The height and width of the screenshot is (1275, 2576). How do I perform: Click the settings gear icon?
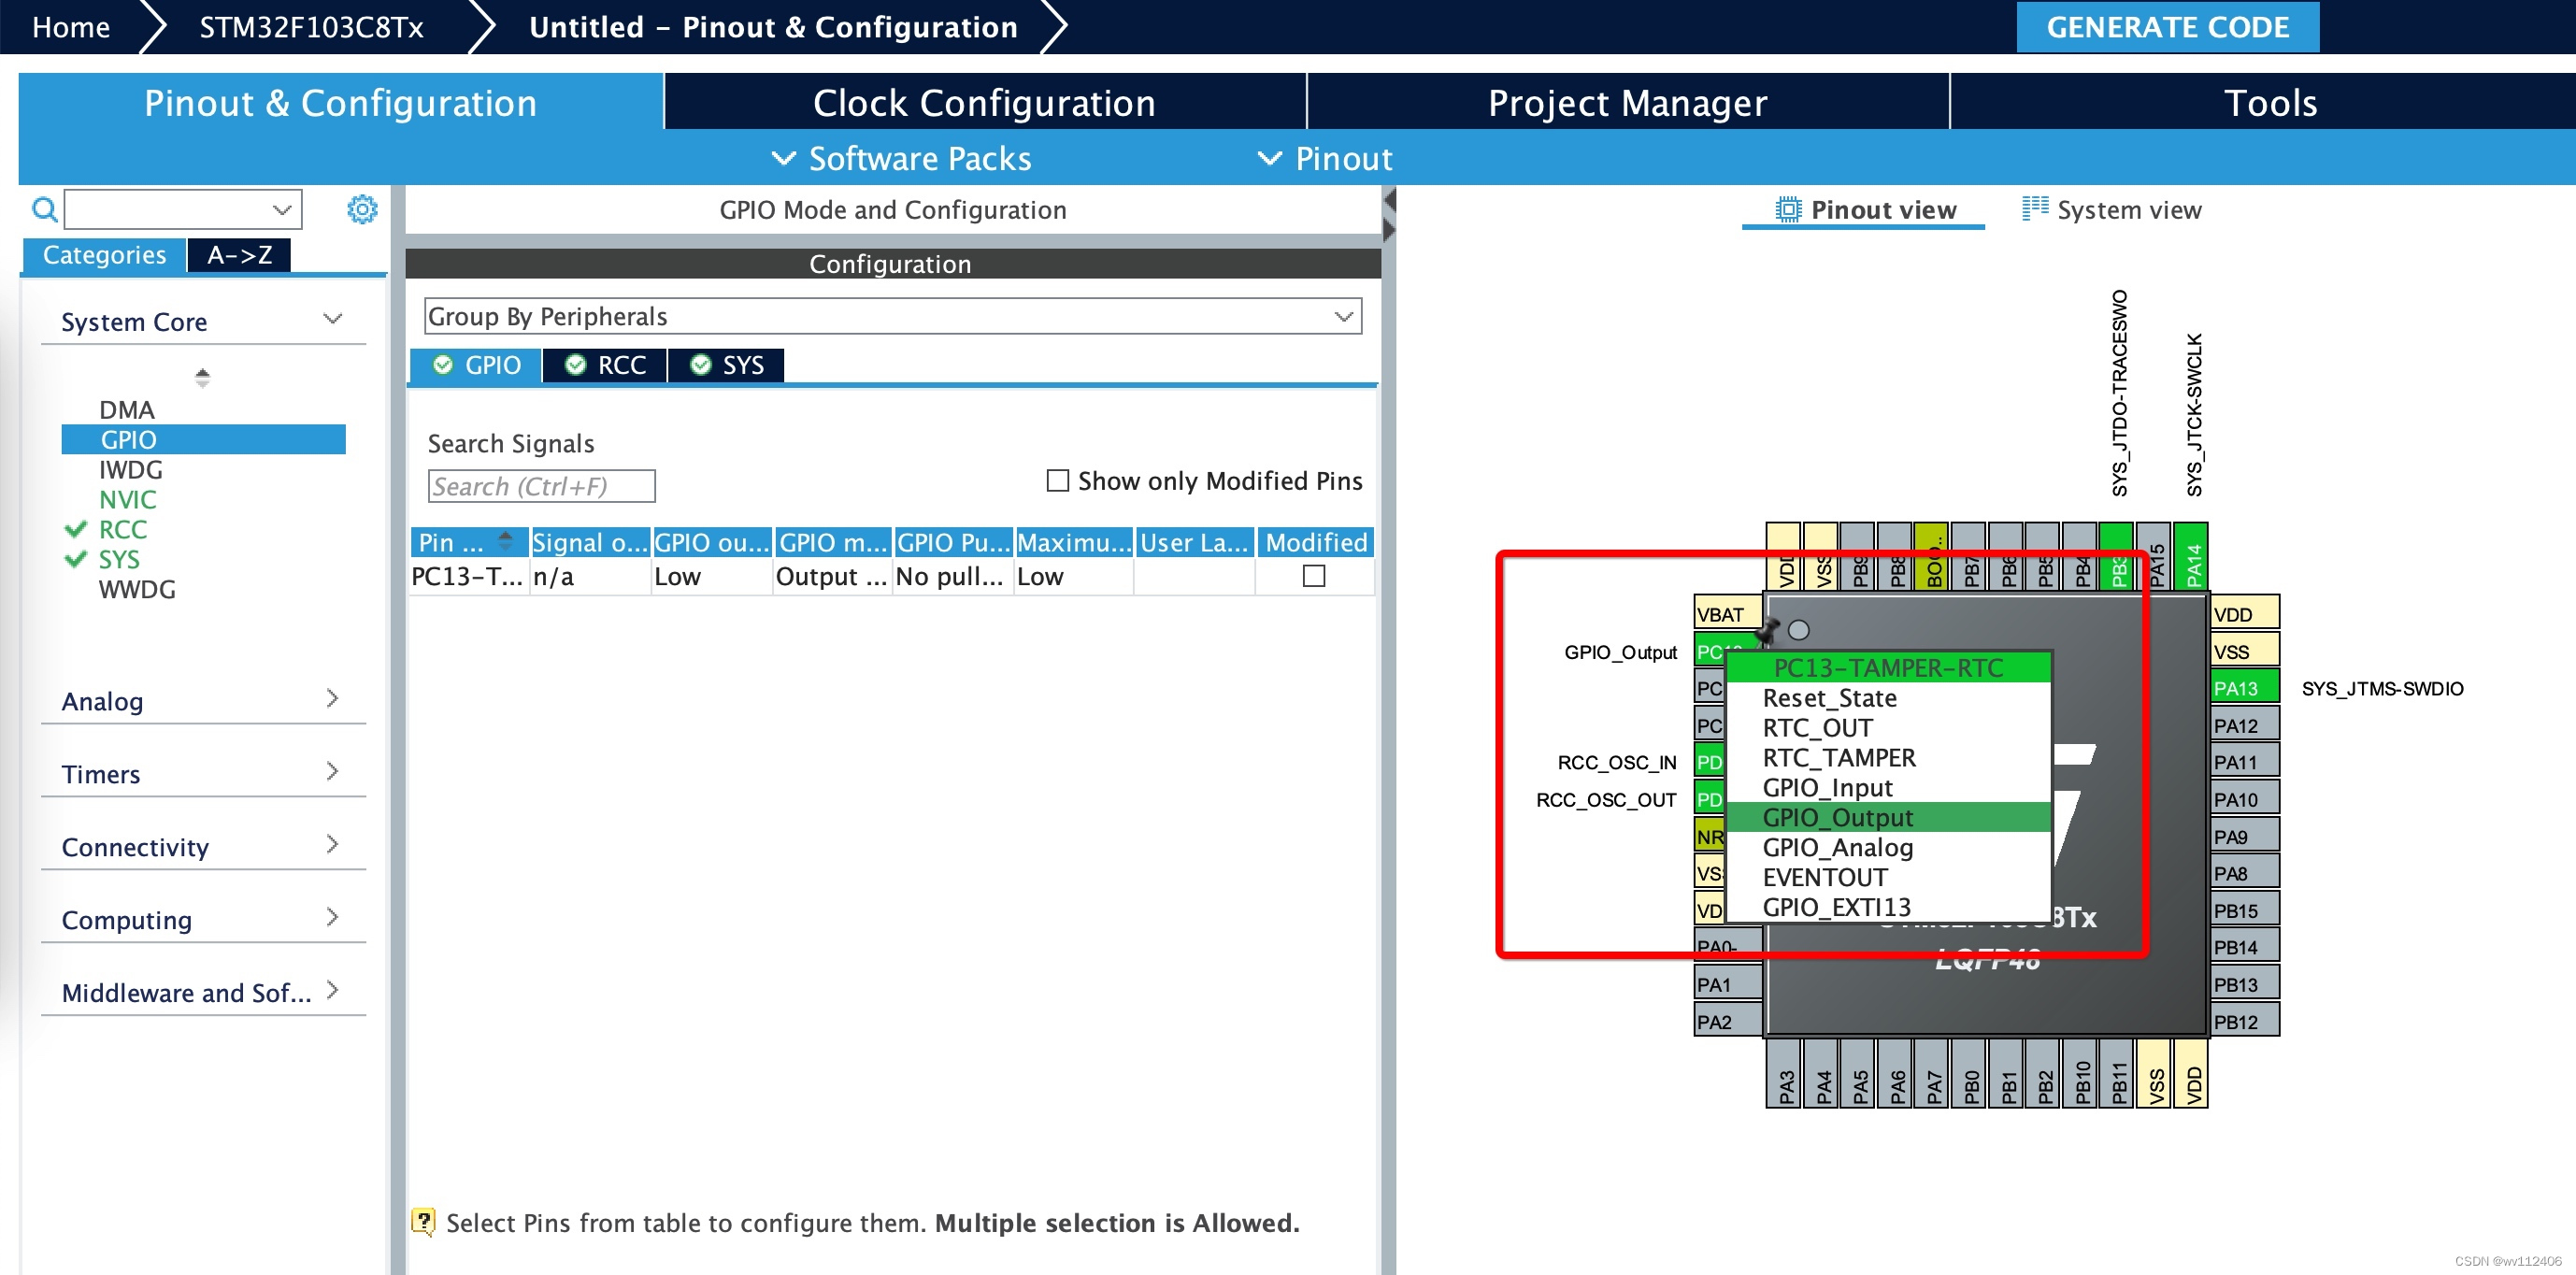tap(362, 209)
